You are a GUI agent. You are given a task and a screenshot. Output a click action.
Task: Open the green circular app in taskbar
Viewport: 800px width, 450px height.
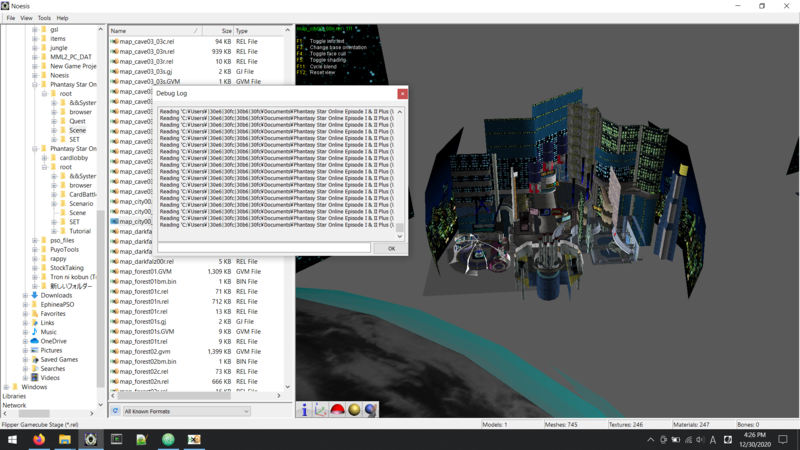pyautogui.click(x=168, y=439)
